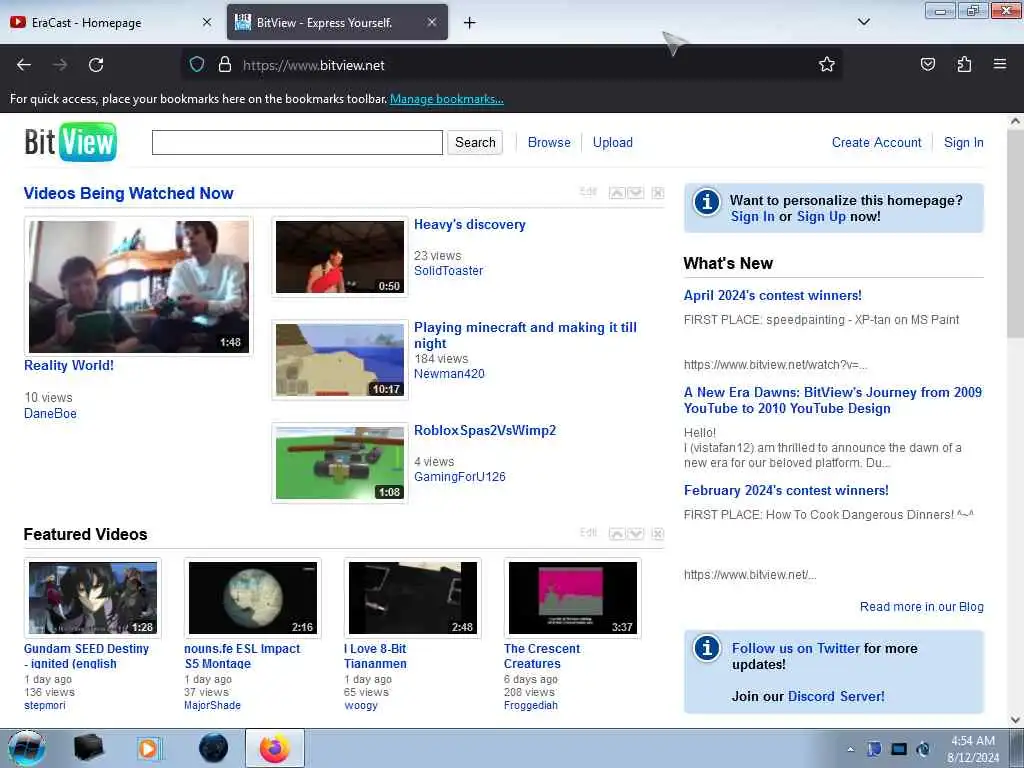Open The Crescent Creatures thumbnail
This screenshot has width=1024, height=768.
573,598
